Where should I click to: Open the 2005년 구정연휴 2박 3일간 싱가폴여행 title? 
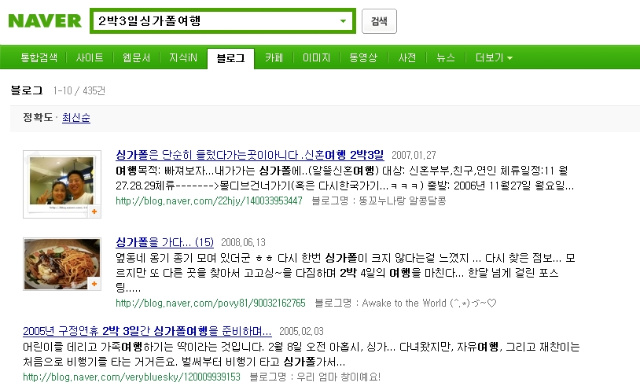pyautogui.click(x=147, y=331)
